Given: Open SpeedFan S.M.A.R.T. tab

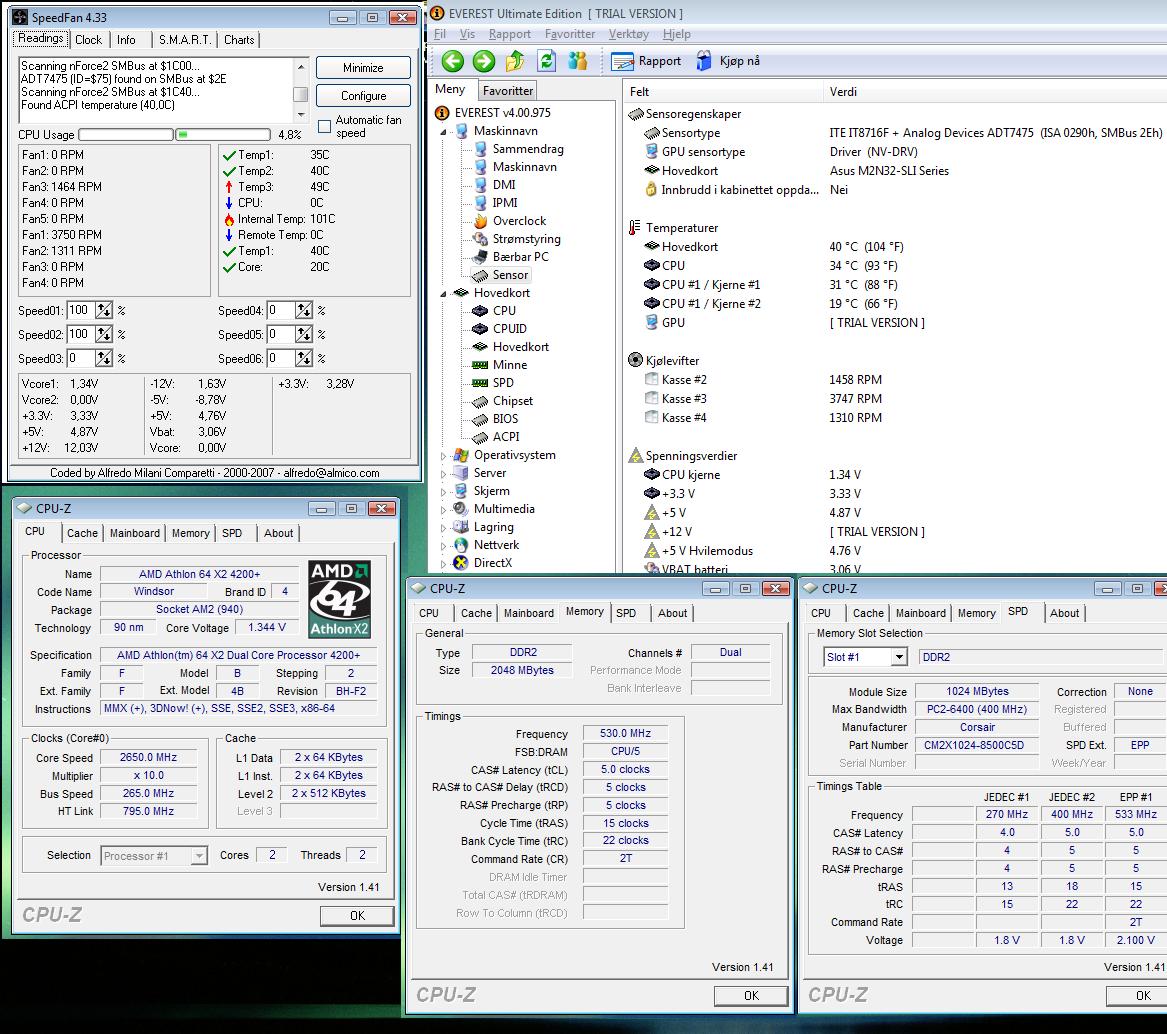Looking at the screenshot, I should pos(185,39).
